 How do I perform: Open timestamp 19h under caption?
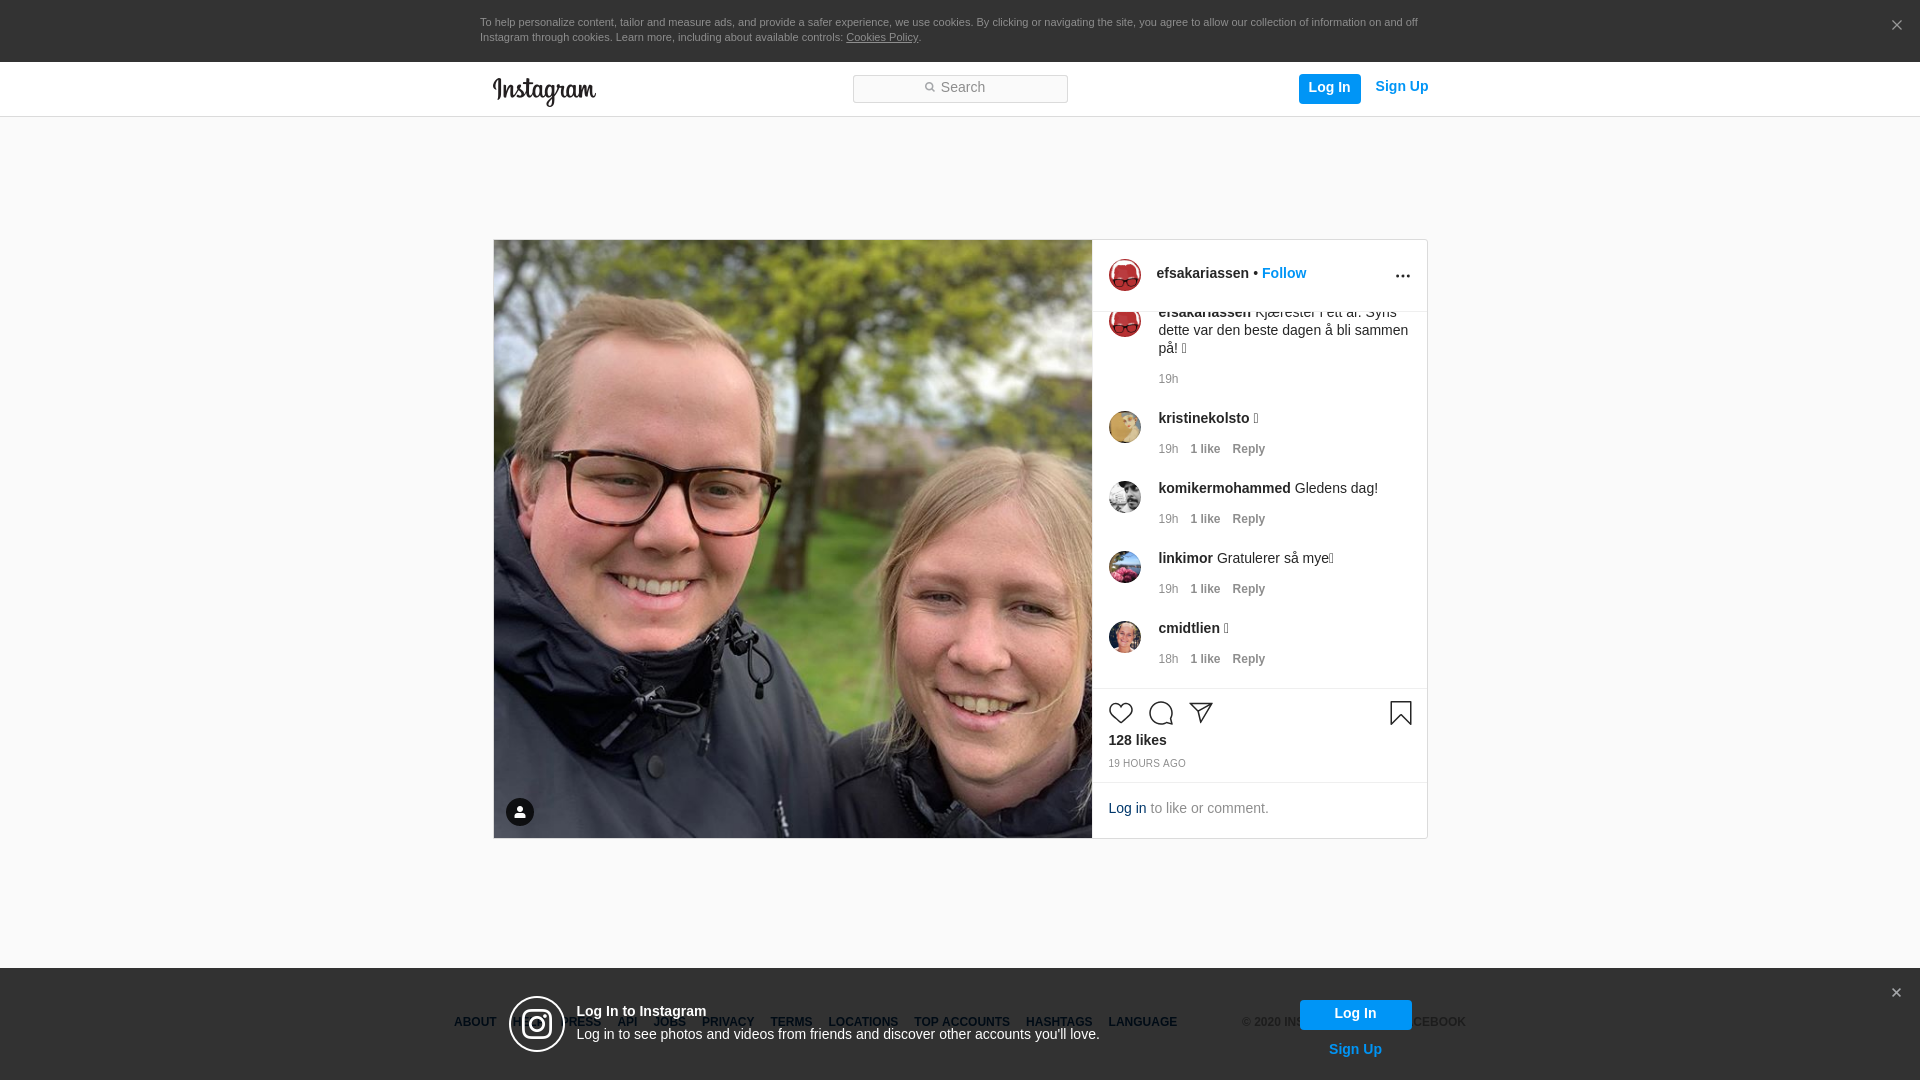click(x=1168, y=380)
